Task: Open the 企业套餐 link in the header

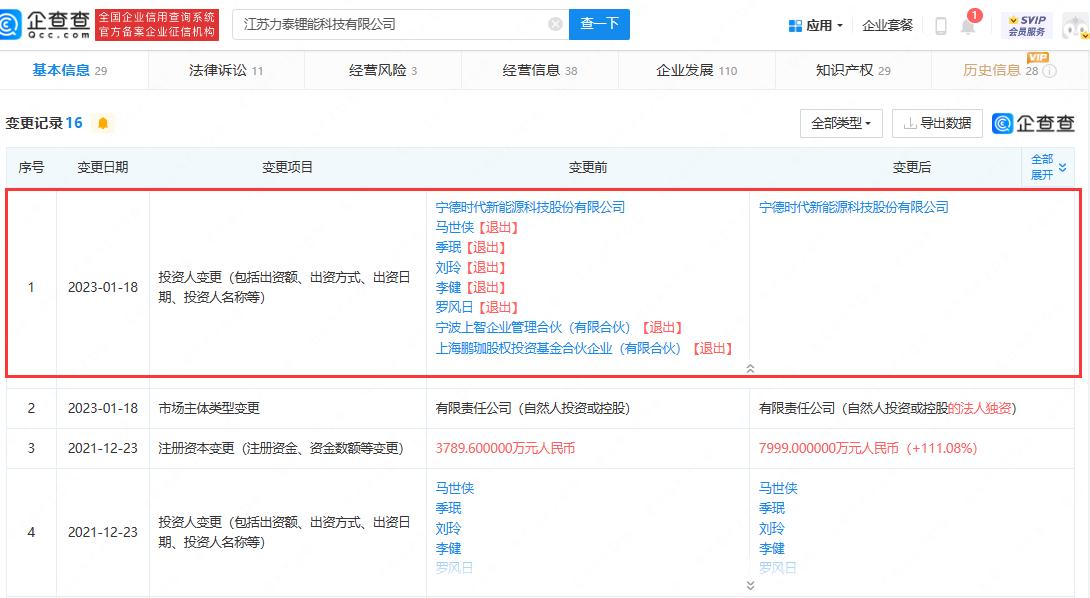Action: tap(888, 26)
